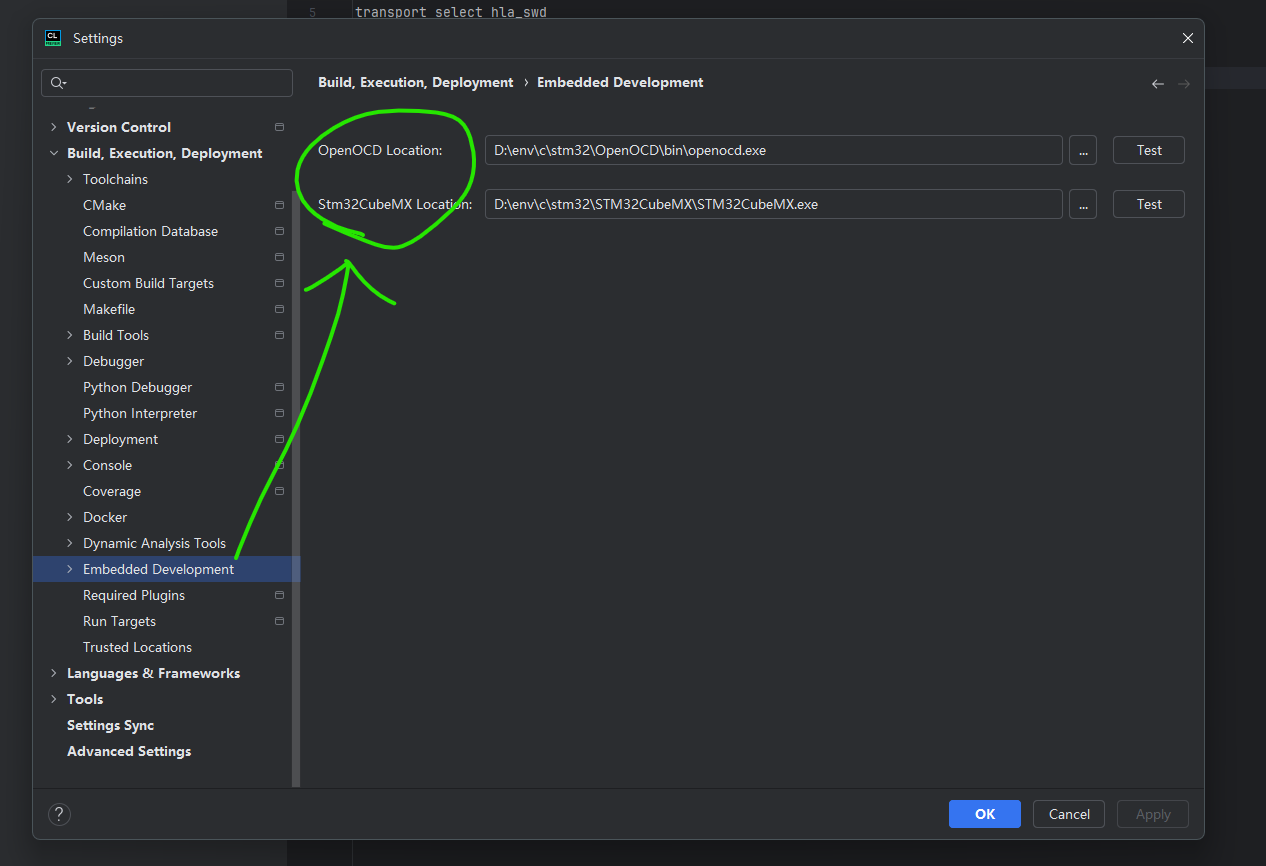This screenshot has width=1266, height=866.
Task: Click the Apply button
Action: point(1153,814)
